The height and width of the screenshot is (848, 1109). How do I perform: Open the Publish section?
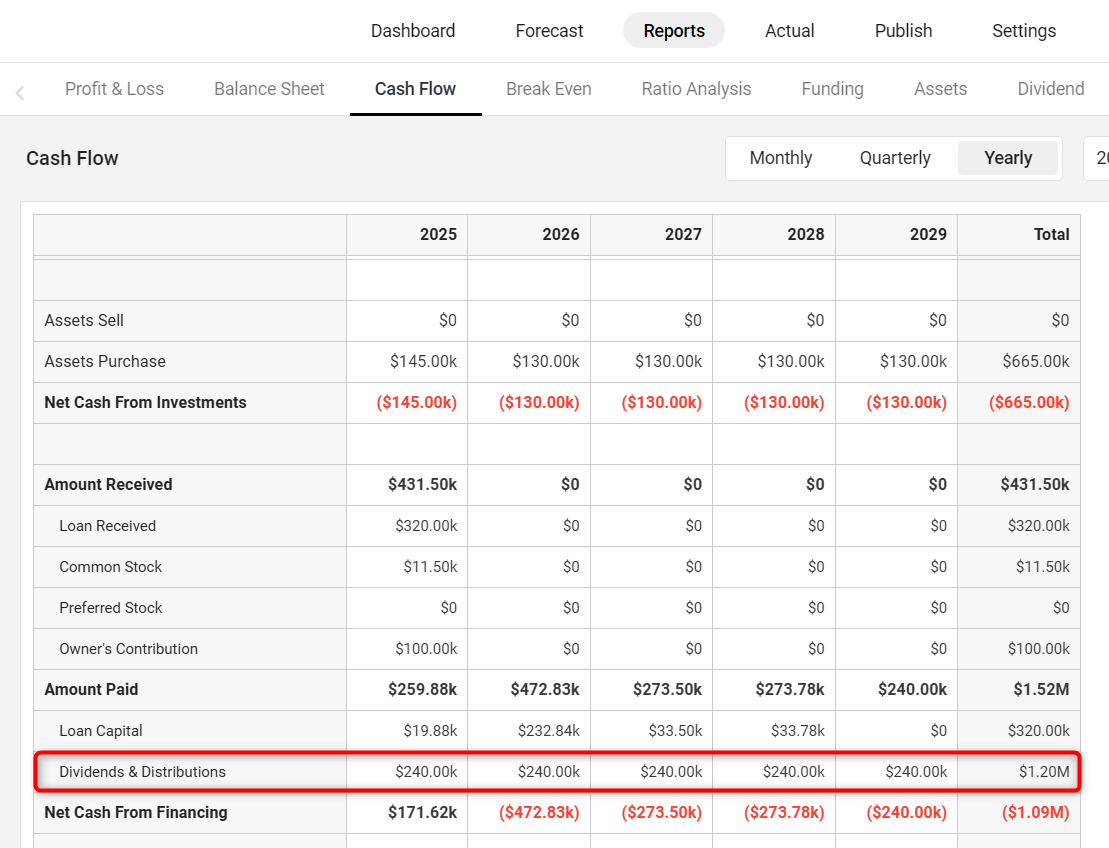coord(903,31)
